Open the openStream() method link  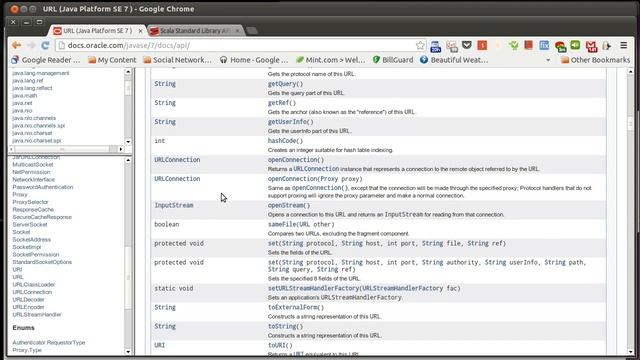289,205
